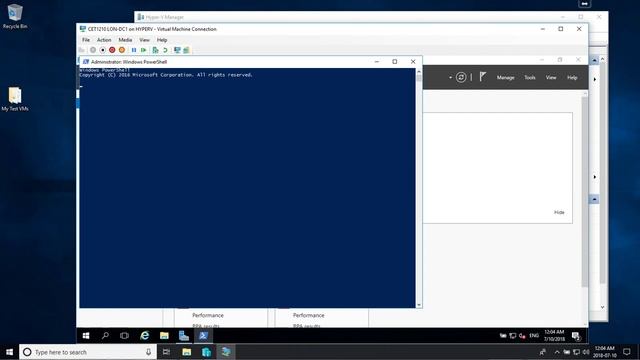Switch to Server Manager in guest taskbar
640x360 pixels.
[x=184, y=336]
